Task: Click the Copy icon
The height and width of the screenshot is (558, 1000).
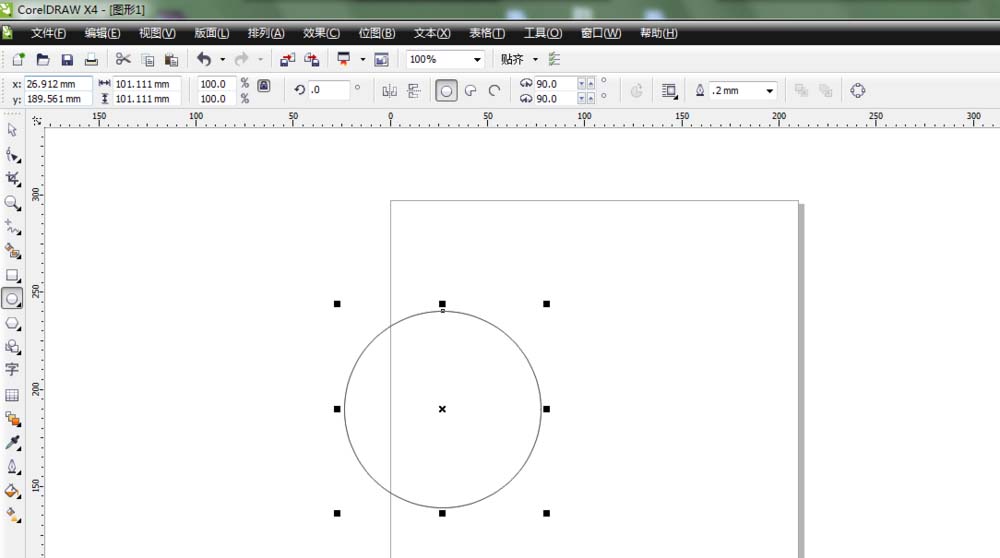Action: pos(147,60)
